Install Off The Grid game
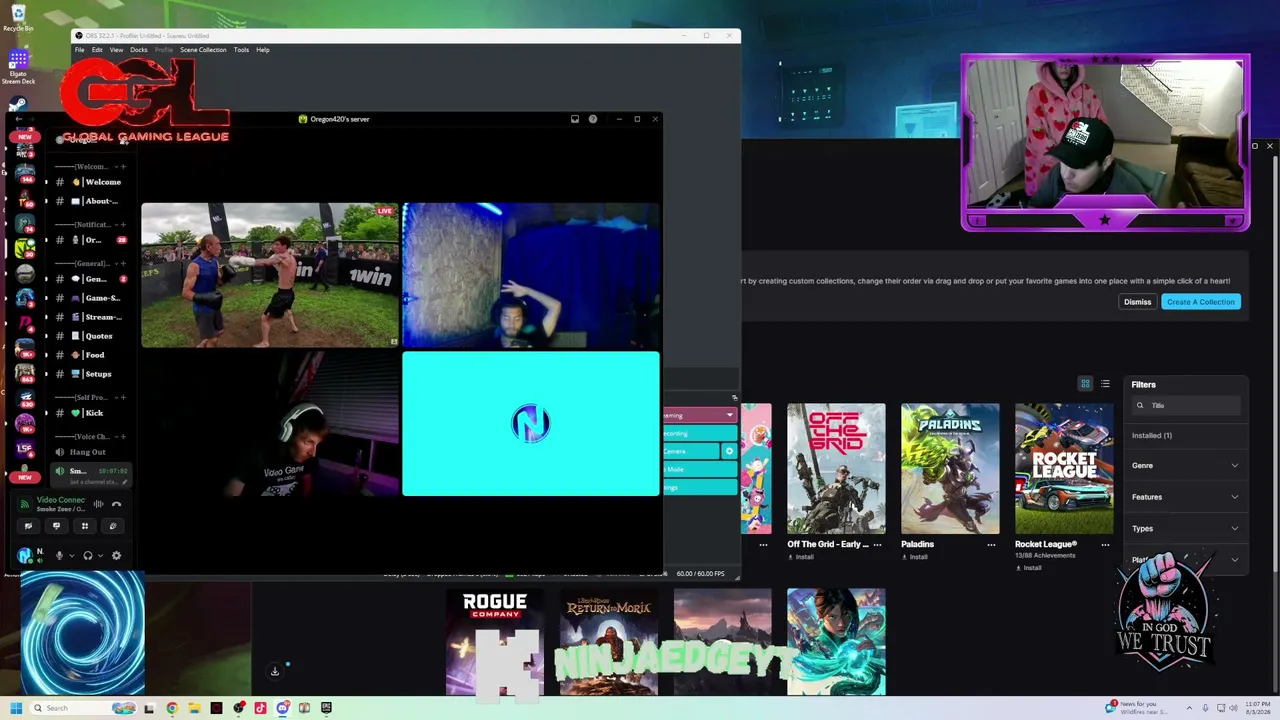Screen dimensions: 1280x720 [x=800, y=557]
